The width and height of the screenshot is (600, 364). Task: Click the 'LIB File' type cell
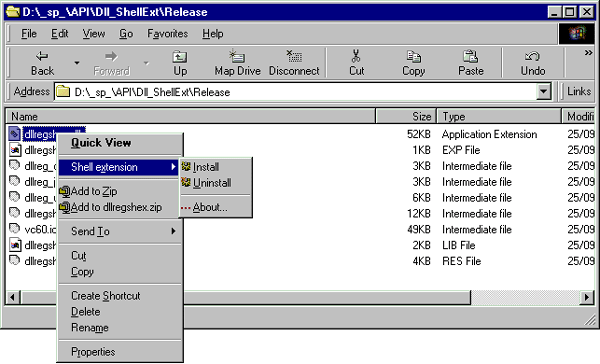pos(458,245)
